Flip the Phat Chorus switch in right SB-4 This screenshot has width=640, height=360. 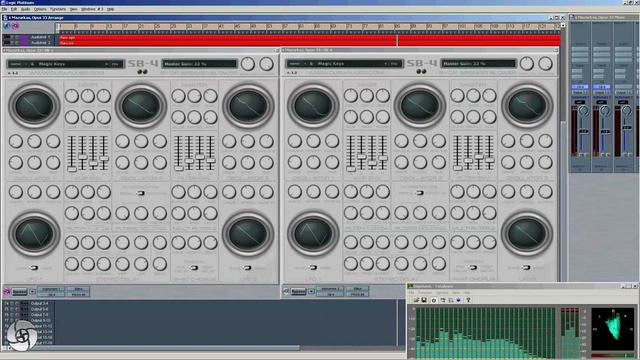click(473, 267)
